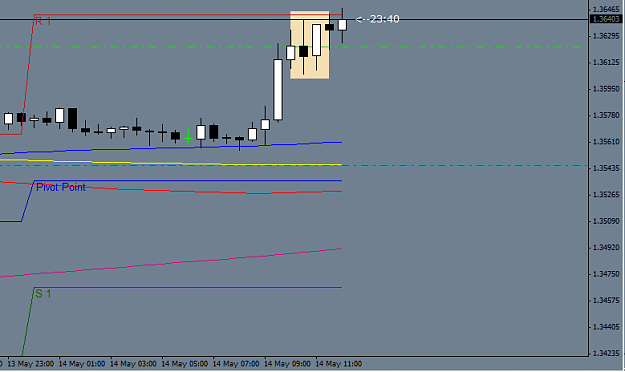This screenshot has height=372, width=625.
Task: Click the 14 May 01:00 time label
Action: pyautogui.click(x=82, y=364)
